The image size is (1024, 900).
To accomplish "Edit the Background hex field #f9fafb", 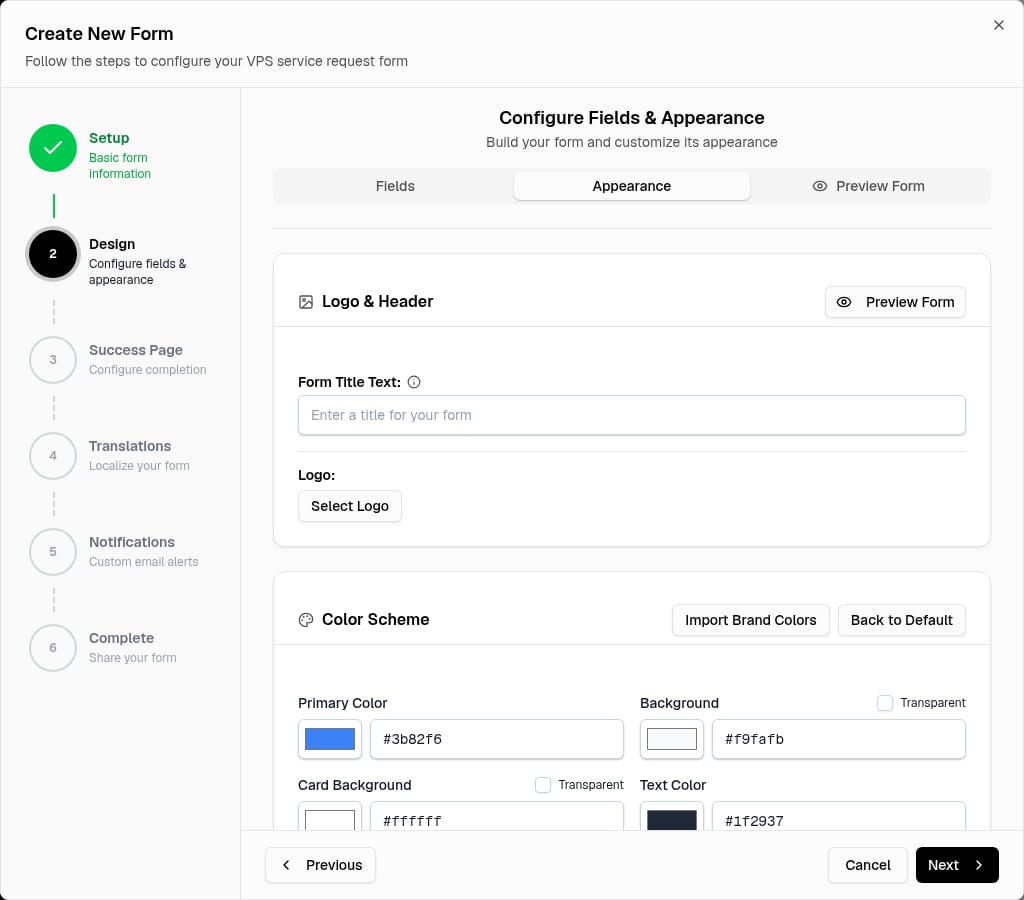I will pyautogui.click(x=839, y=739).
